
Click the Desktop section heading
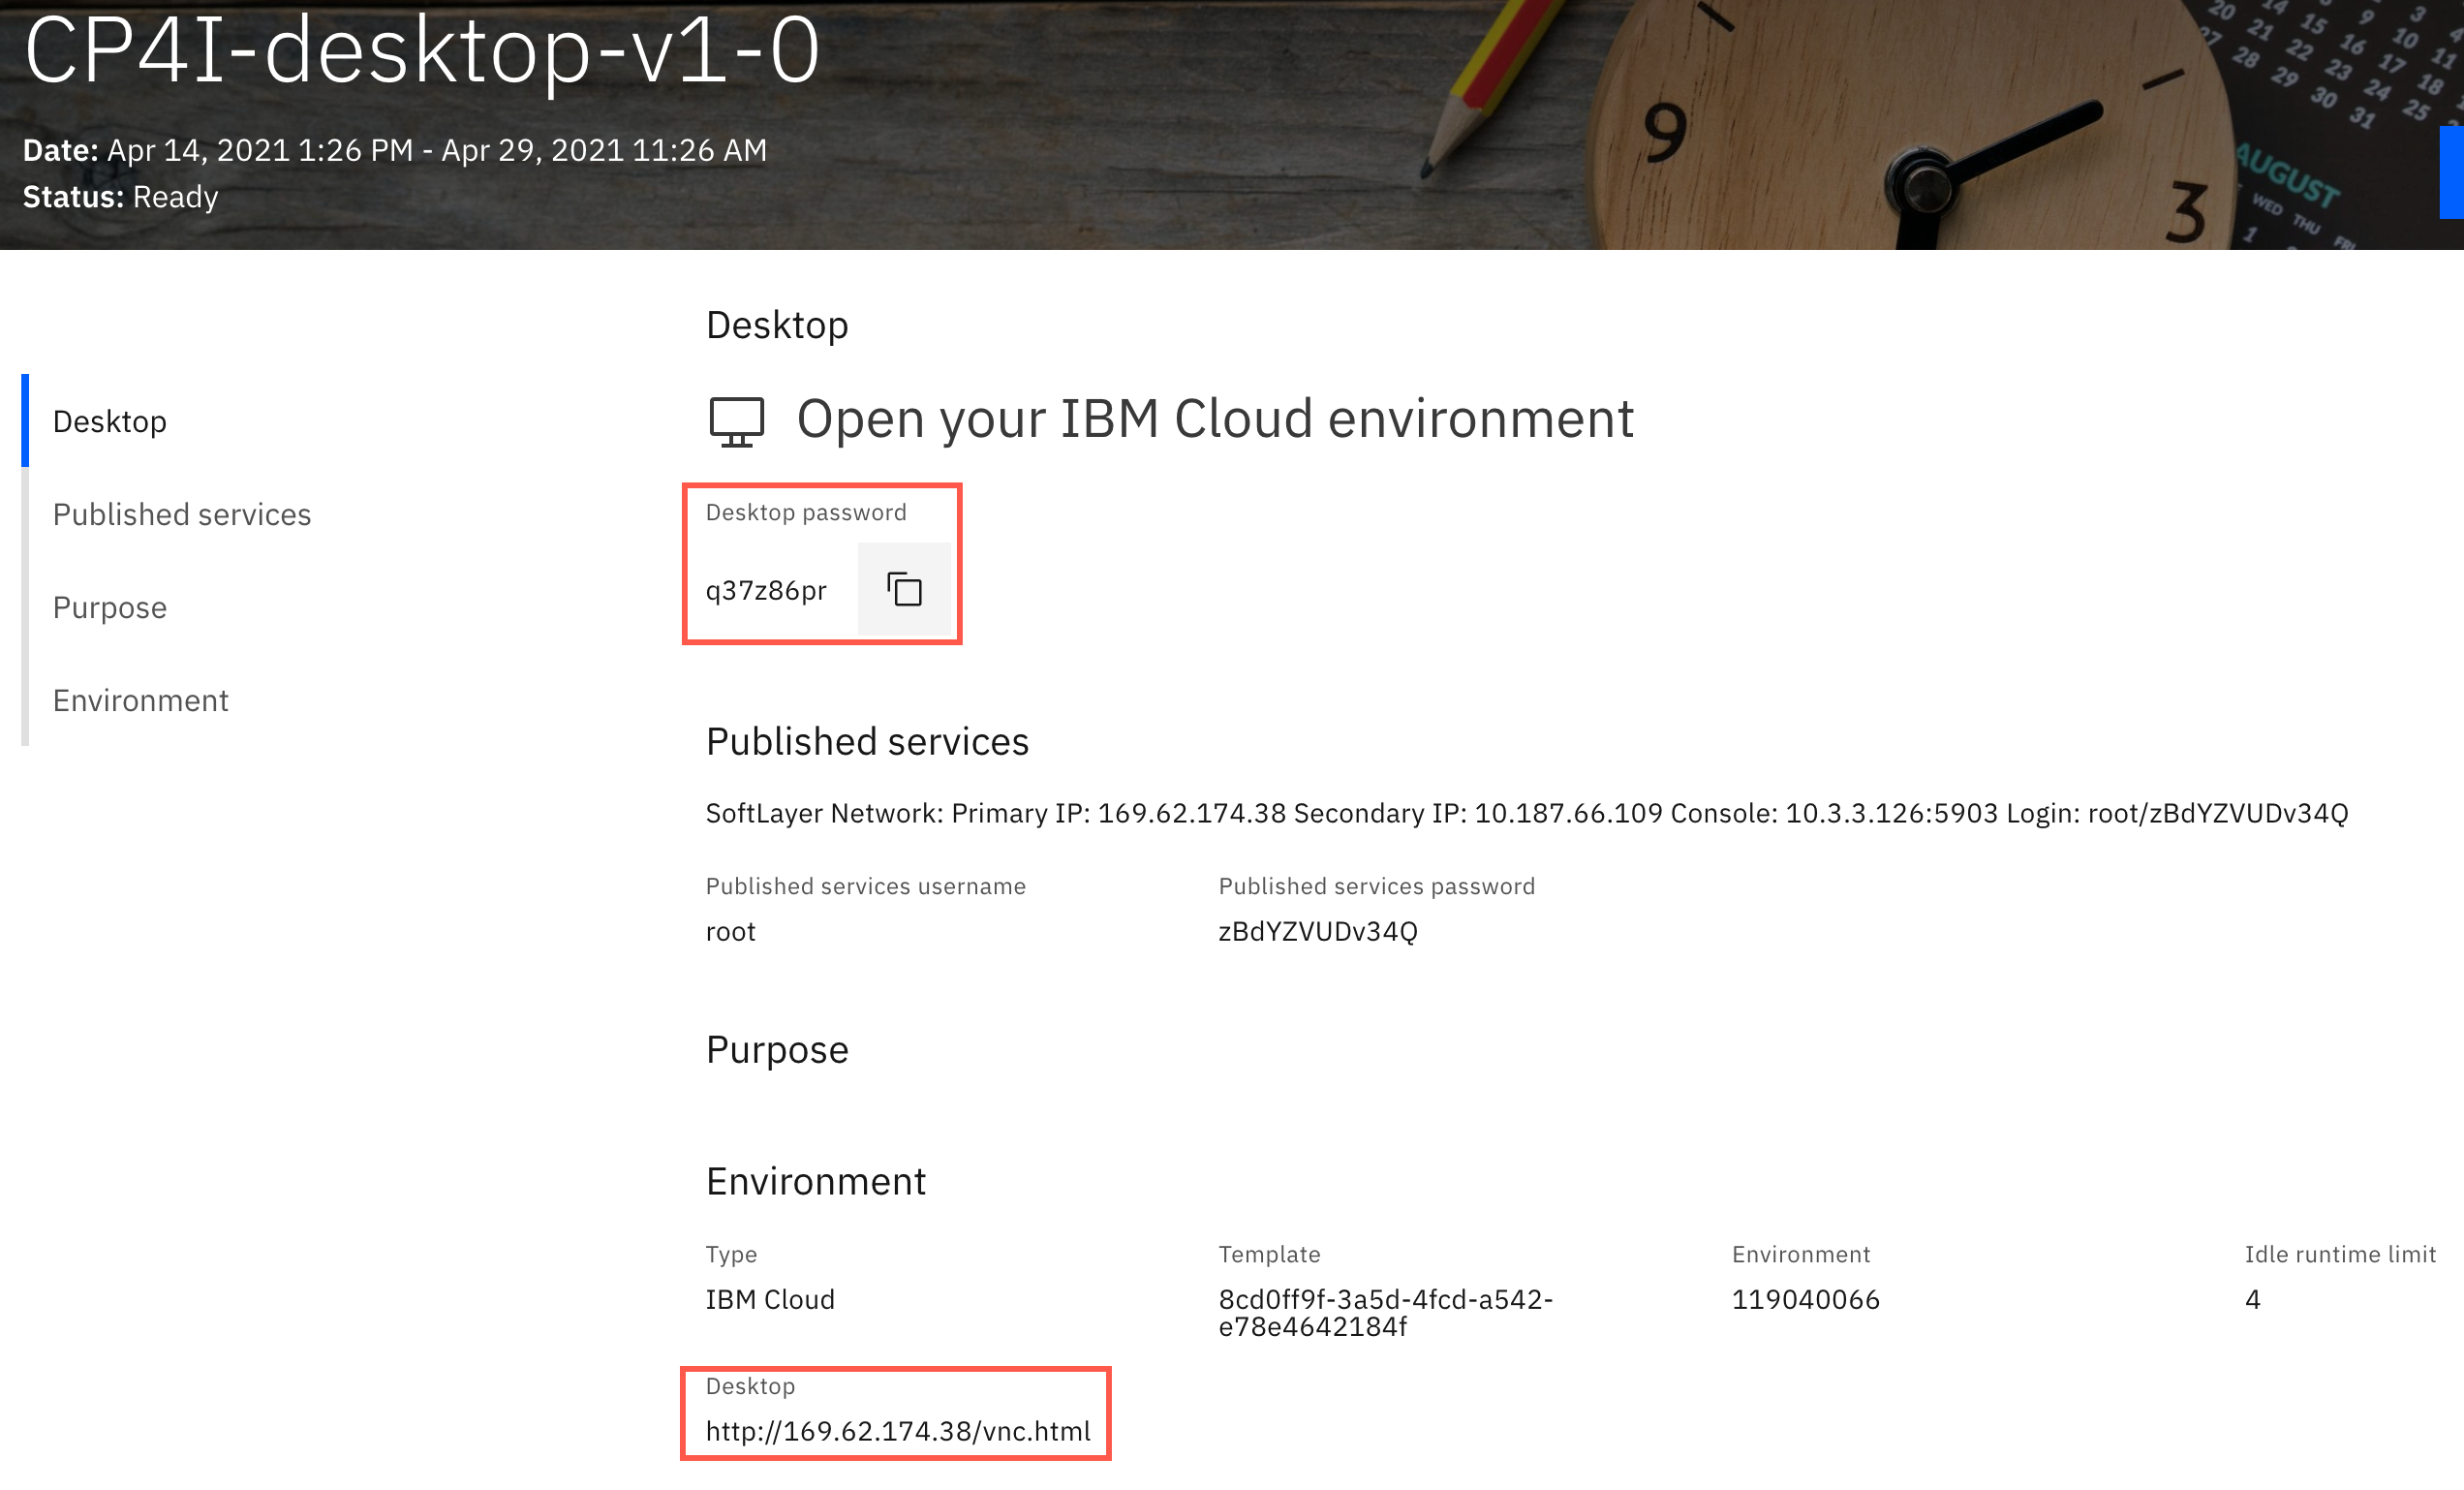pos(777,325)
